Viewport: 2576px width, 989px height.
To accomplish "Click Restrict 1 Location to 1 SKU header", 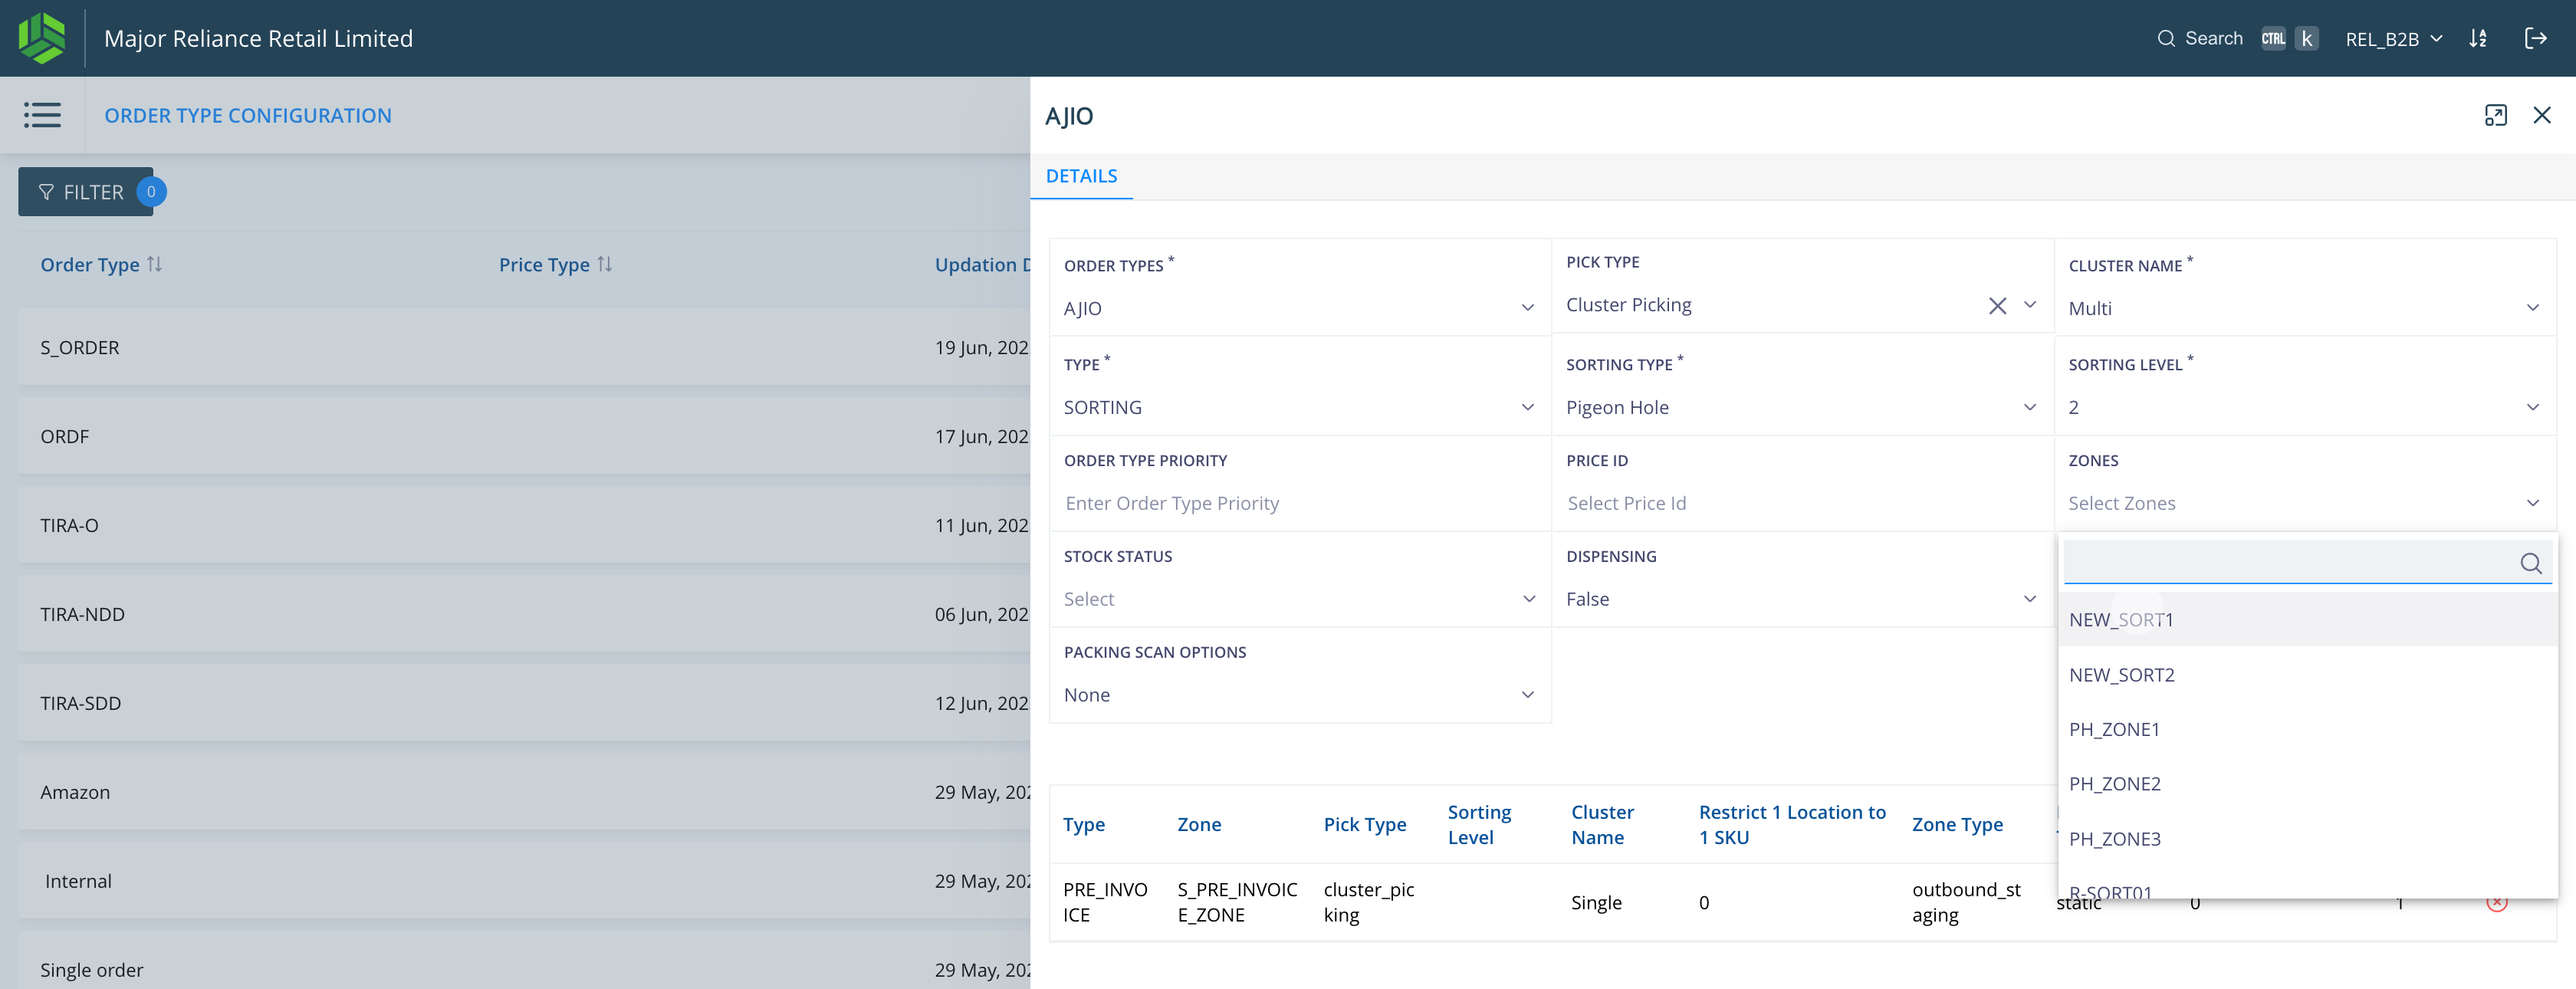I will coord(1792,825).
